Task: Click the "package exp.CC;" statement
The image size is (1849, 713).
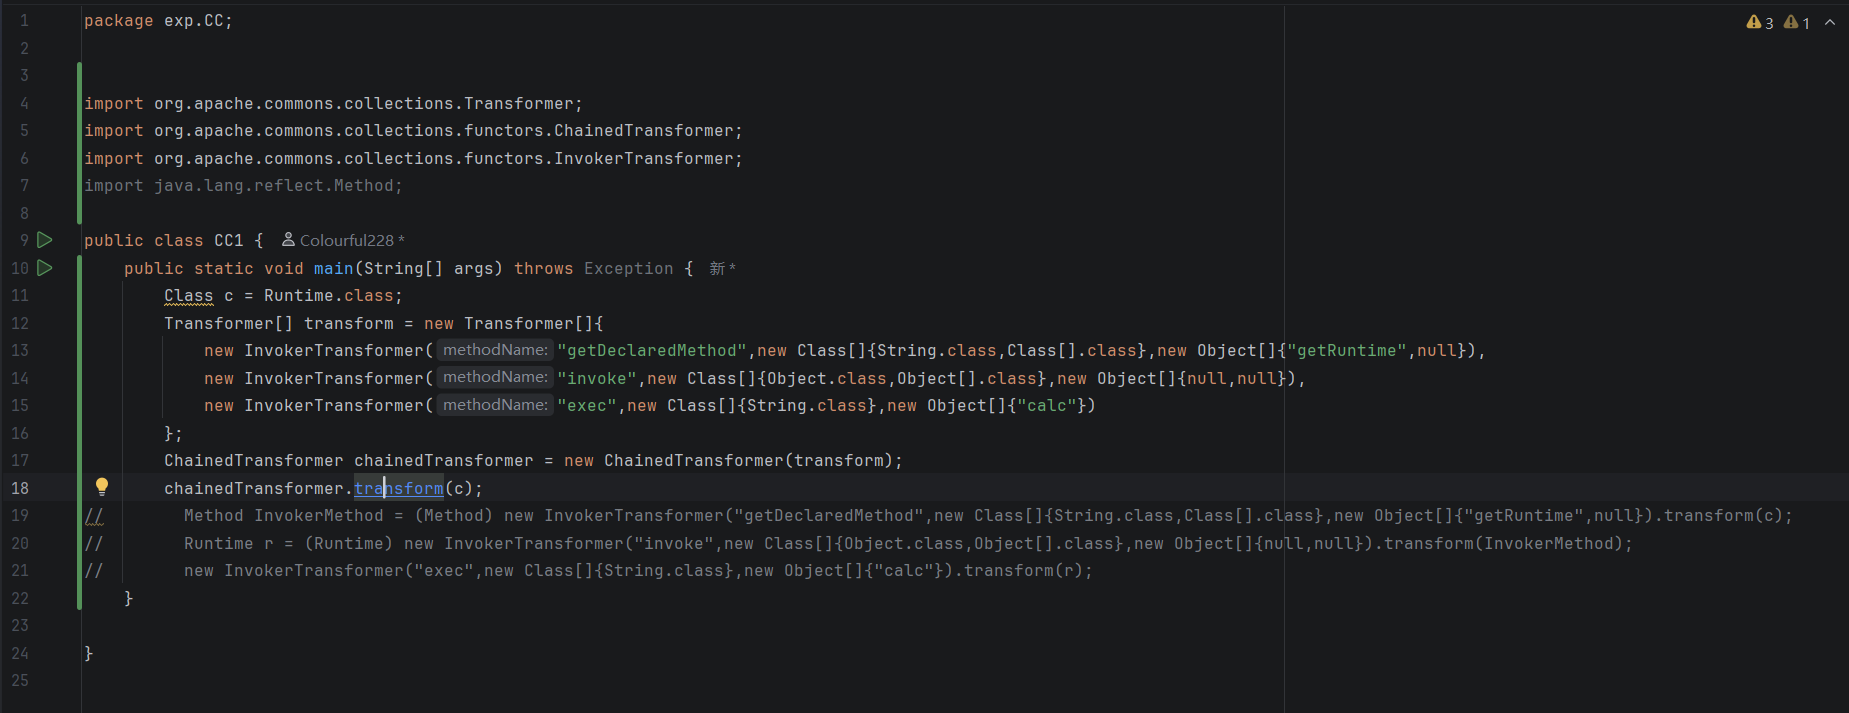Action: click(x=158, y=21)
